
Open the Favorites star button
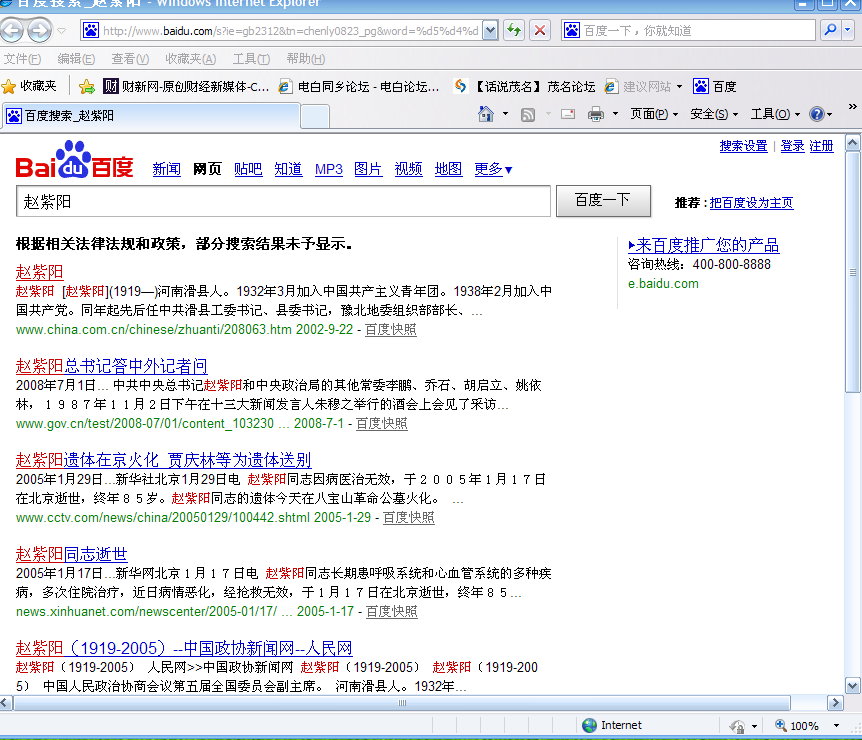coord(30,86)
